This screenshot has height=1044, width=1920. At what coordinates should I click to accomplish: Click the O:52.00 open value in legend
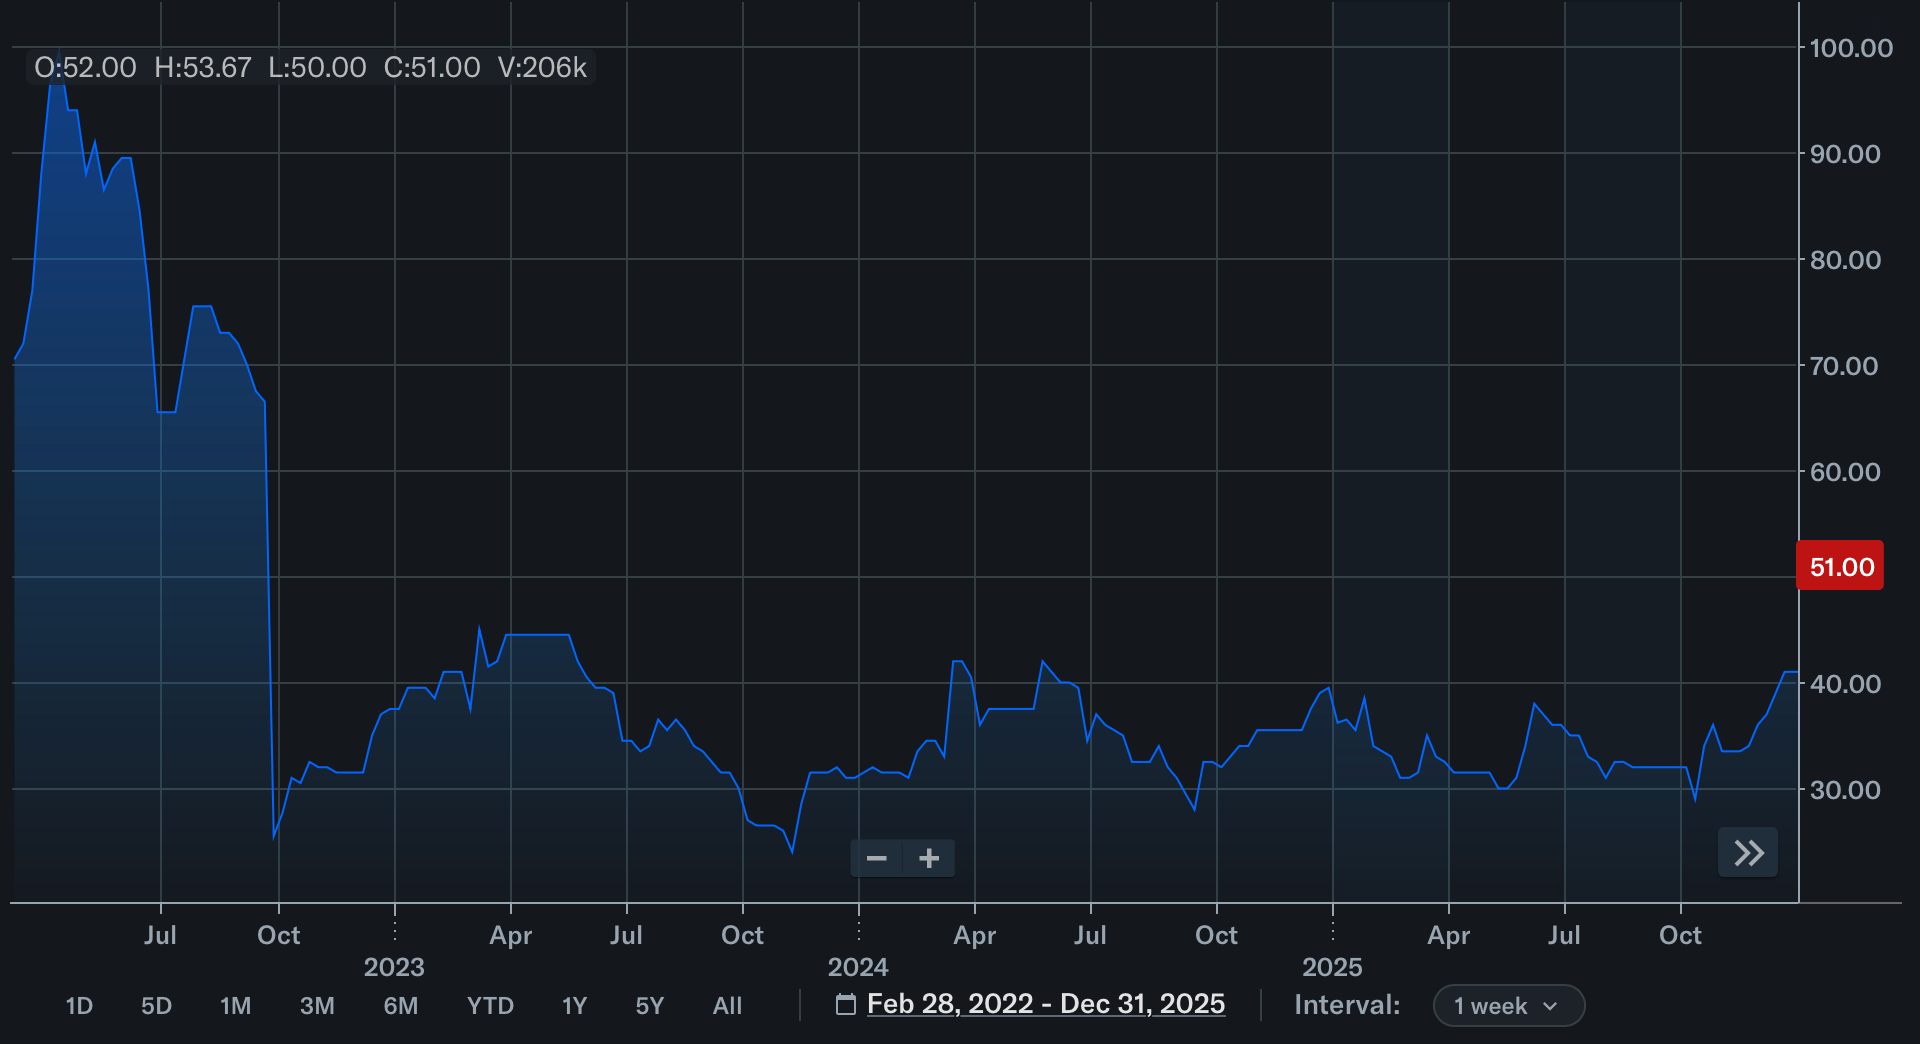[85, 68]
